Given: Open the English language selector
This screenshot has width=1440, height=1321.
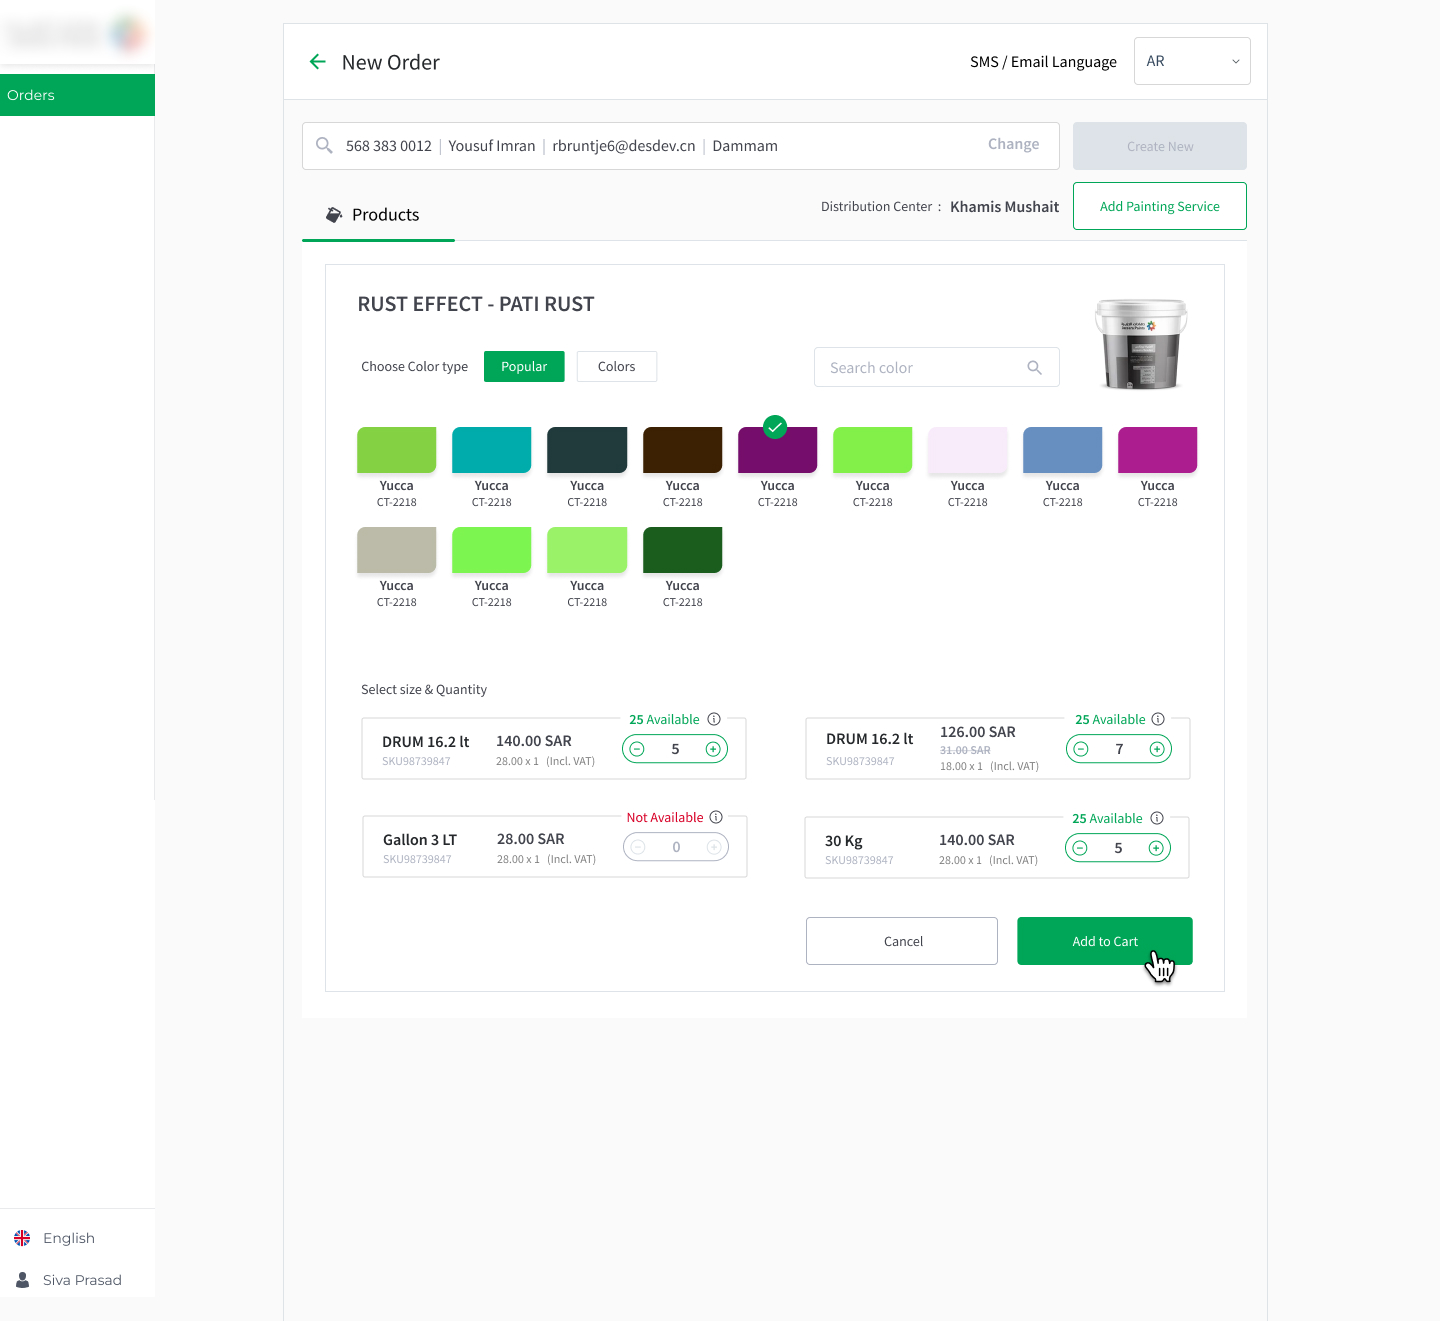Looking at the screenshot, I should pyautogui.click(x=68, y=1238).
